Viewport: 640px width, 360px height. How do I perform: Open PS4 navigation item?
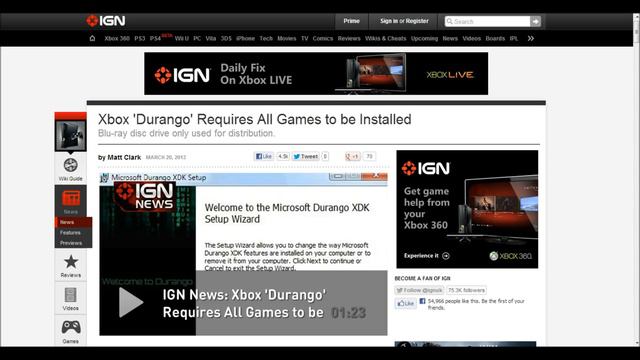coord(156,38)
